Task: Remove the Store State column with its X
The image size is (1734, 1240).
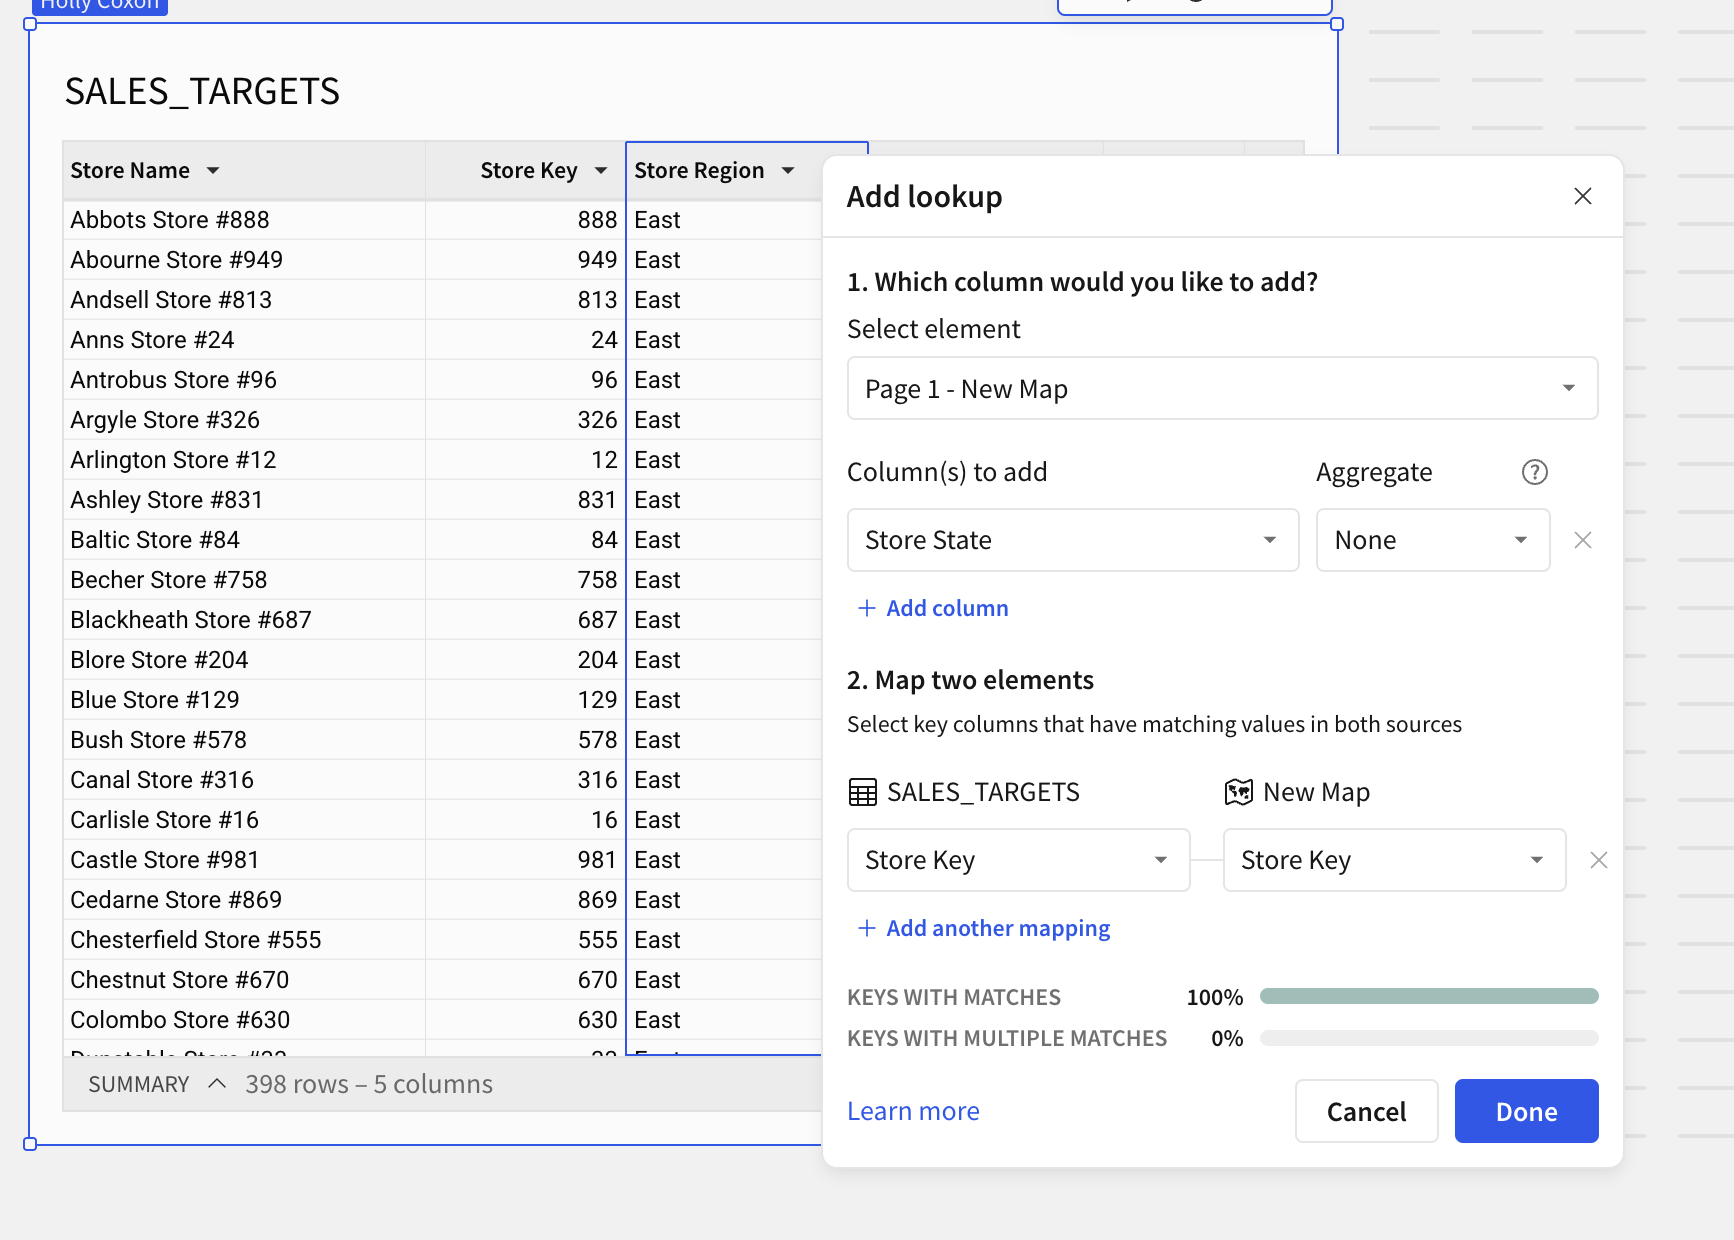Action: (1583, 540)
